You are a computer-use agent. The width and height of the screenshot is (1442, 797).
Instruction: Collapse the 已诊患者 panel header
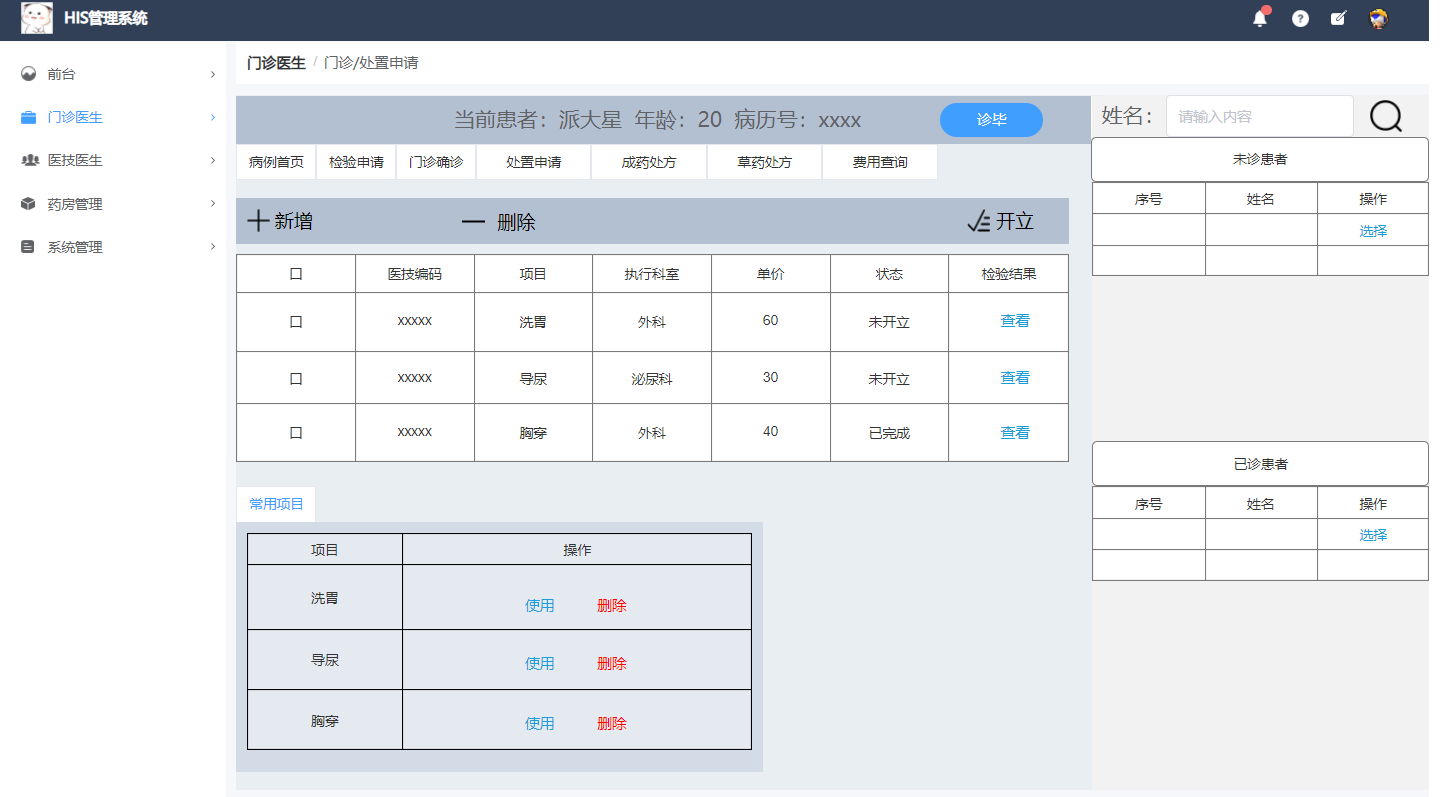coord(1260,464)
